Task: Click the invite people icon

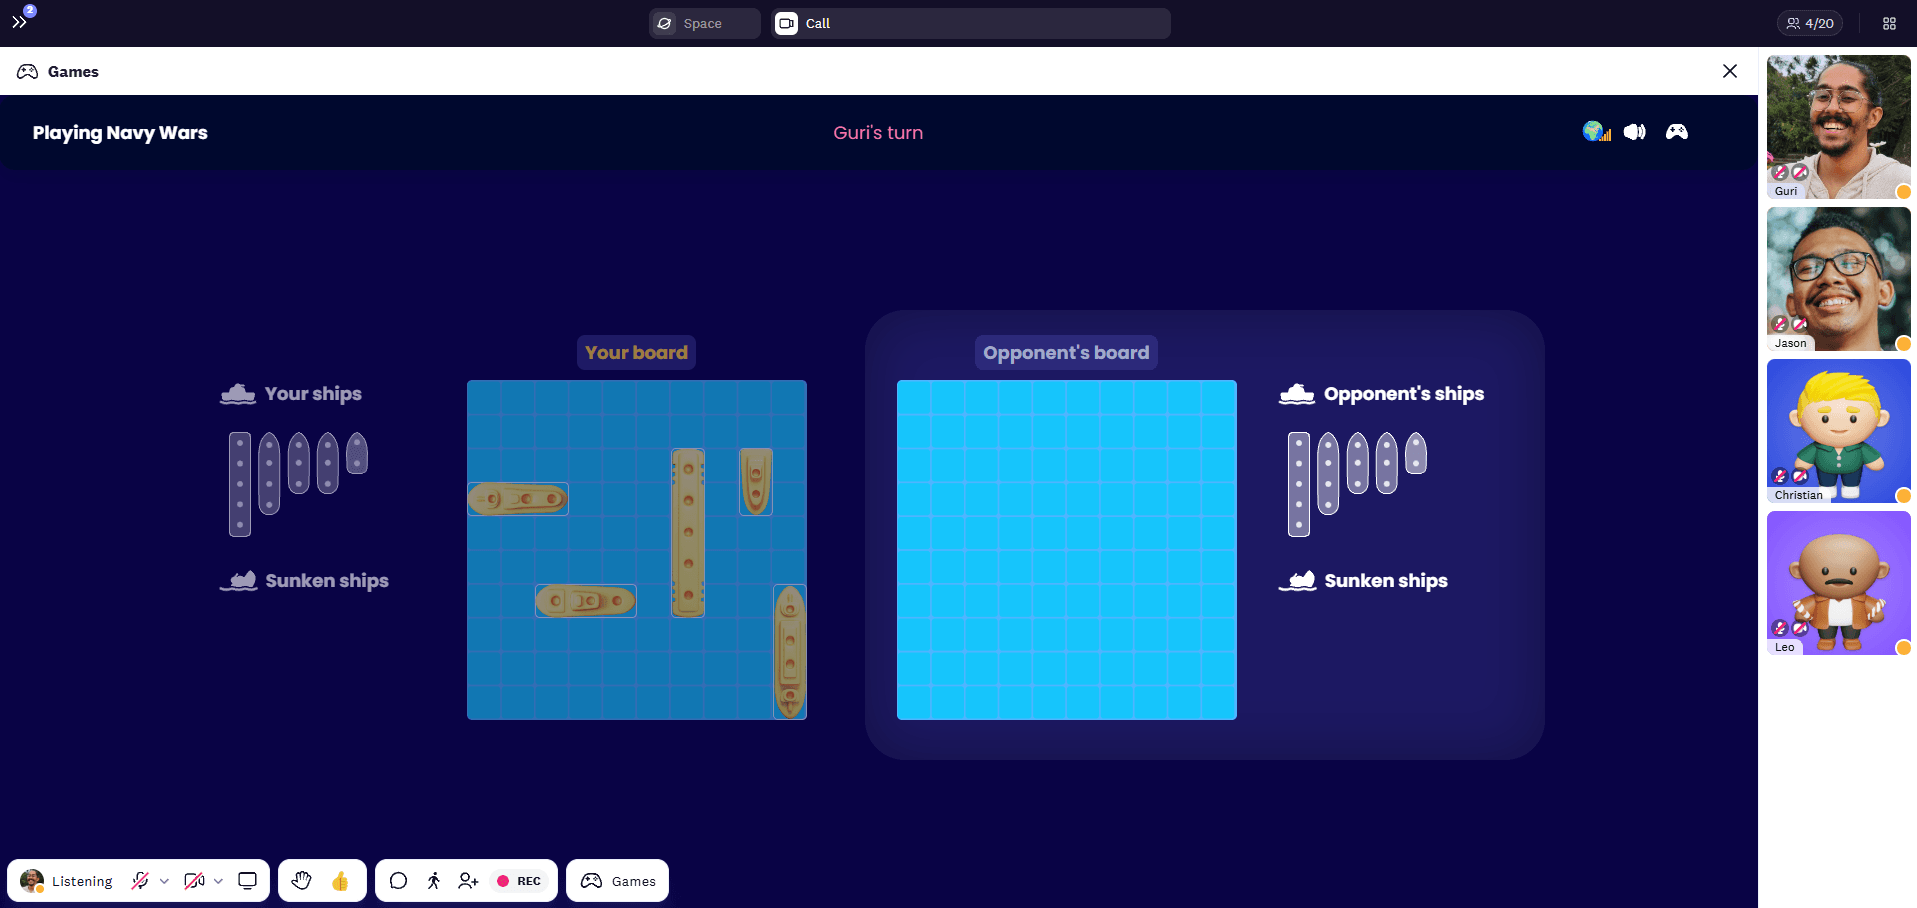Action: [x=468, y=881]
